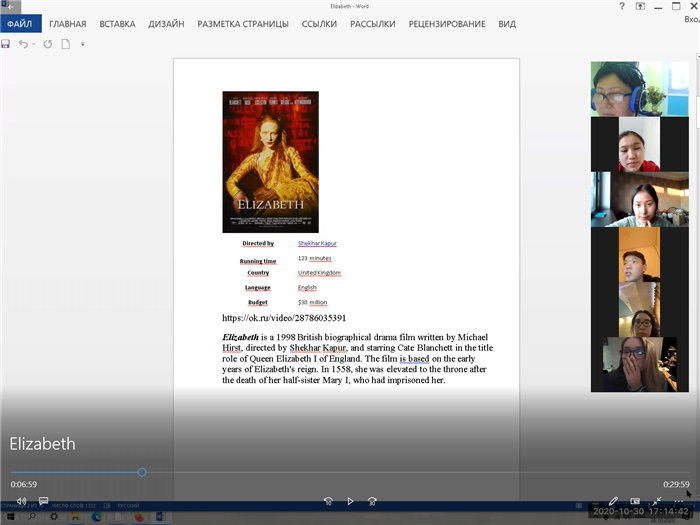This screenshot has height=525, width=700.
Task: Switch to the ВСТАВКА ribbon tab
Action: point(117,24)
